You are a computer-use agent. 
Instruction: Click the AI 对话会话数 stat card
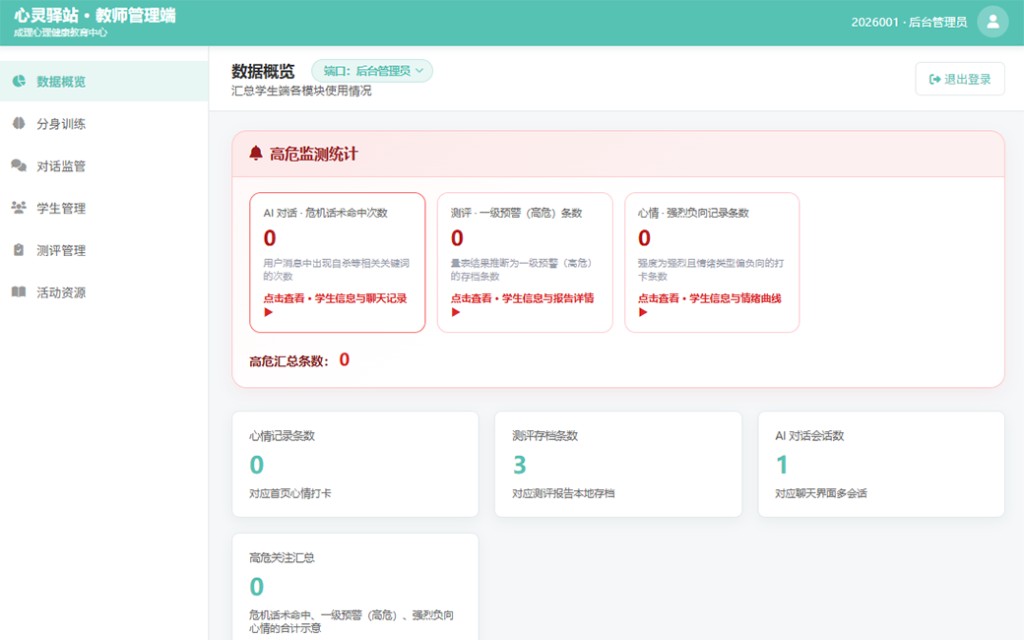pyautogui.click(x=881, y=464)
